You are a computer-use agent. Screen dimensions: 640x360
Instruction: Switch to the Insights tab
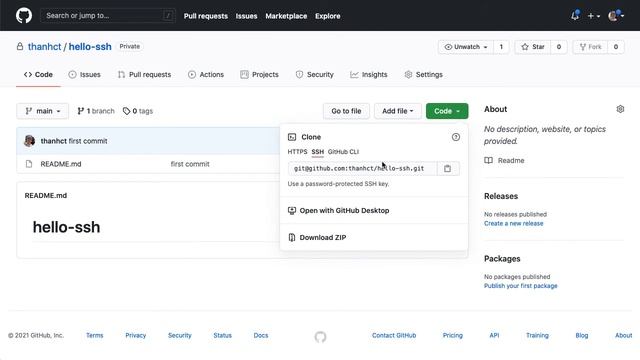click(x=369, y=75)
